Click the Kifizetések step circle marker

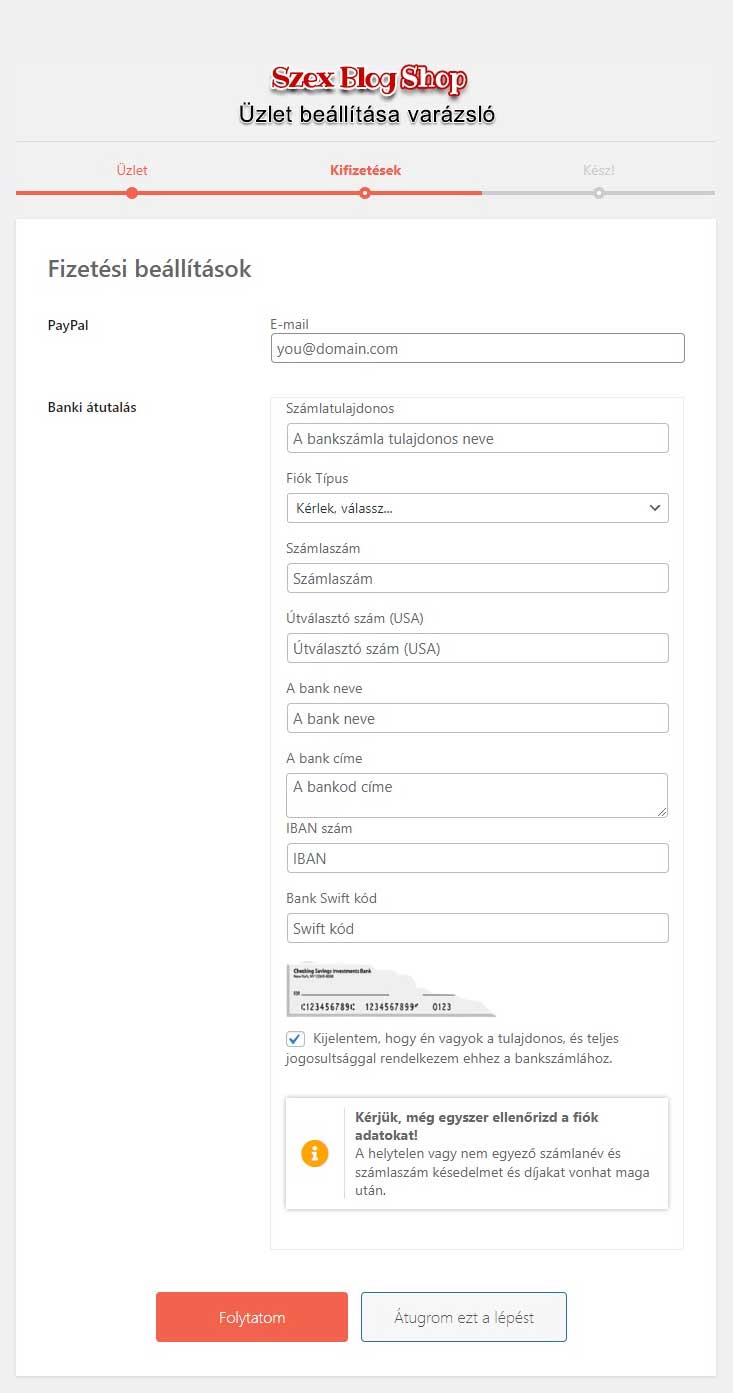click(x=365, y=193)
